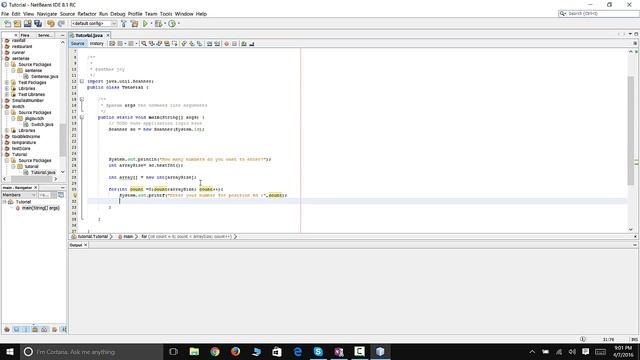
Task: Click the Comment lines editor icon
Action: click(244, 44)
